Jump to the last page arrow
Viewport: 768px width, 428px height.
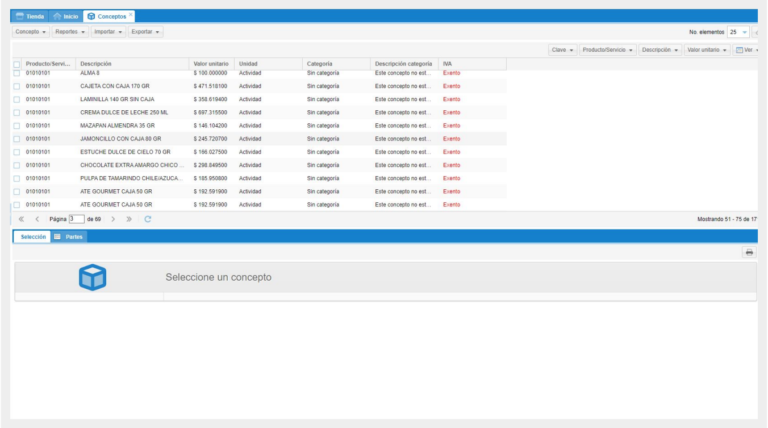[x=129, y=218]
